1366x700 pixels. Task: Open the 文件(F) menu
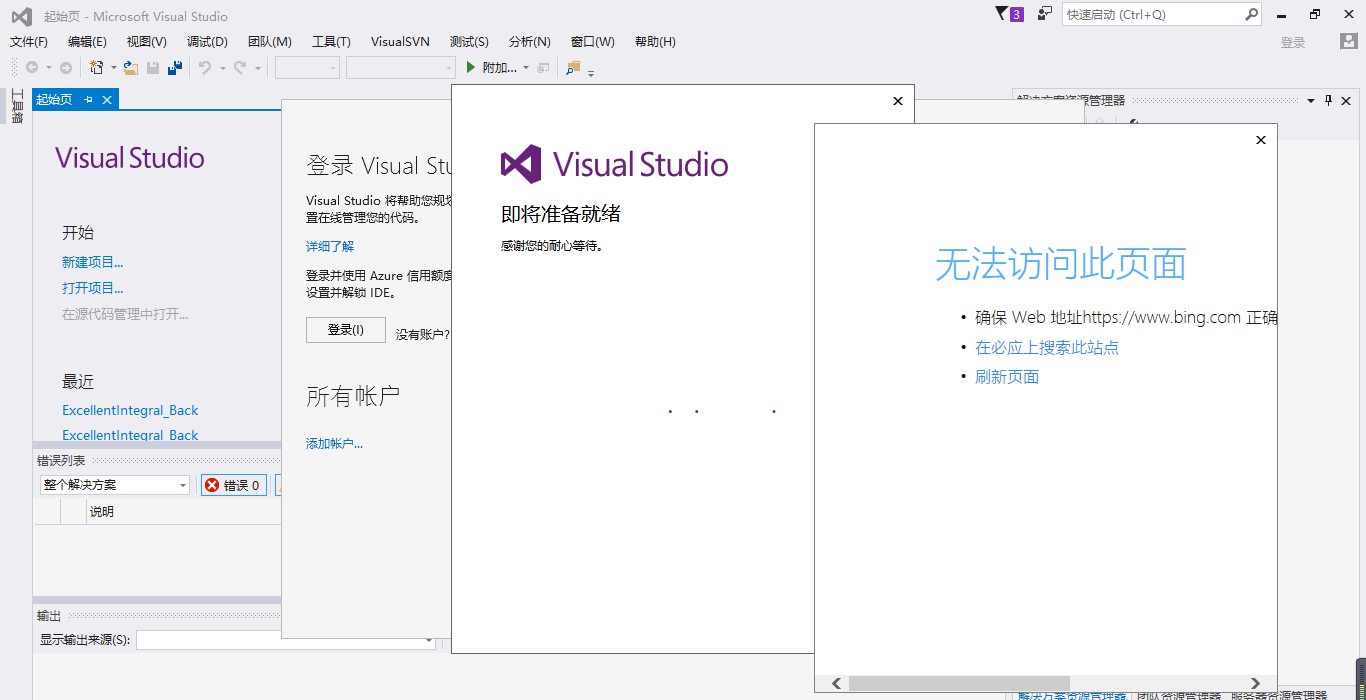pyautogui.click(x=29, y=41)
